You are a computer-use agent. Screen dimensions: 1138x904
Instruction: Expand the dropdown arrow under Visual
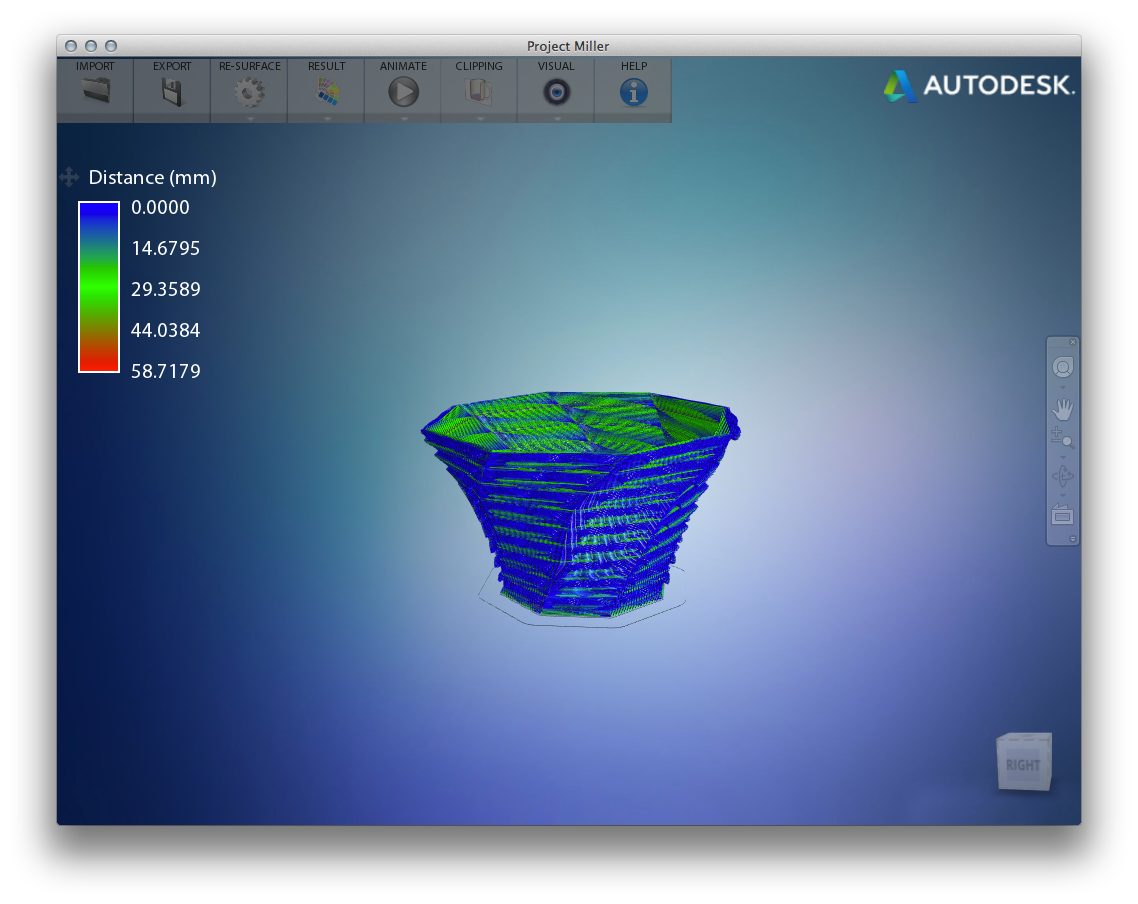(x=556, y=118)
